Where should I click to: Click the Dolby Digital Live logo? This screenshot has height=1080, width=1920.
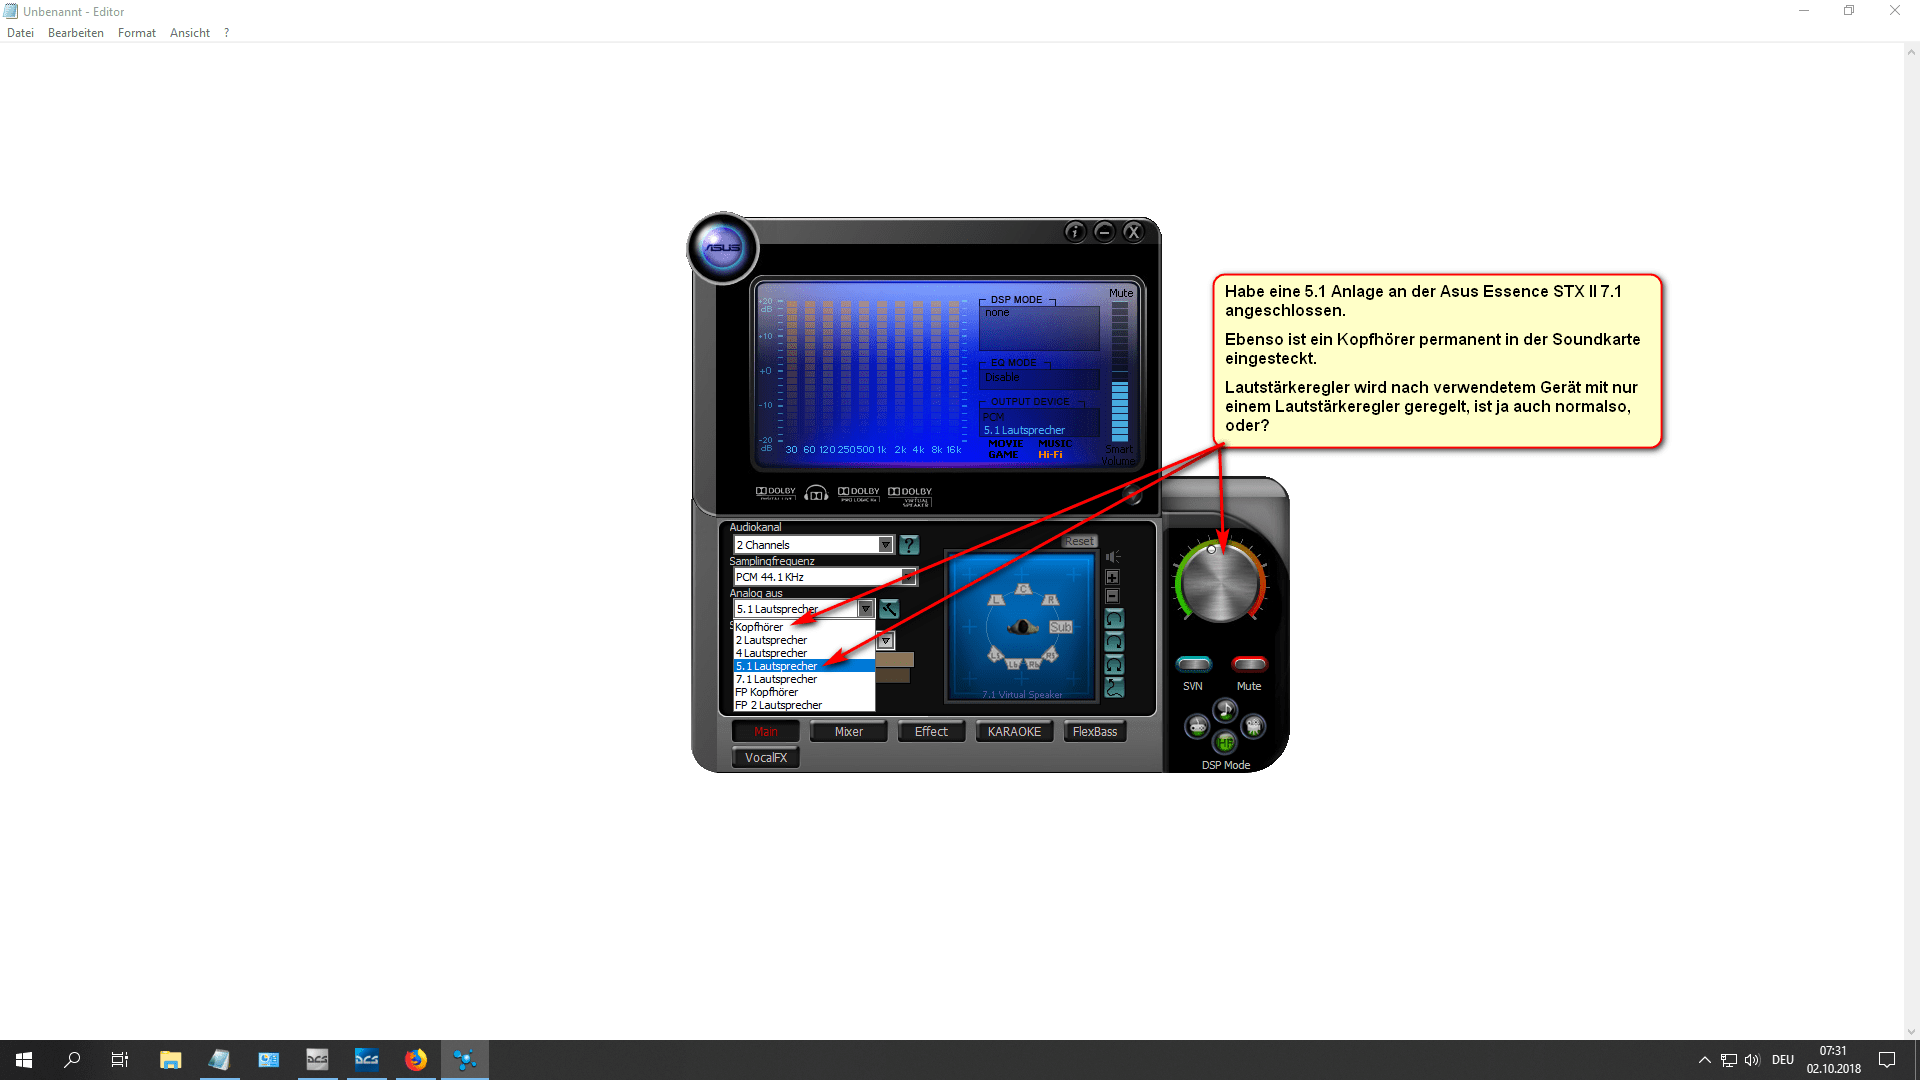coord(775,493)
